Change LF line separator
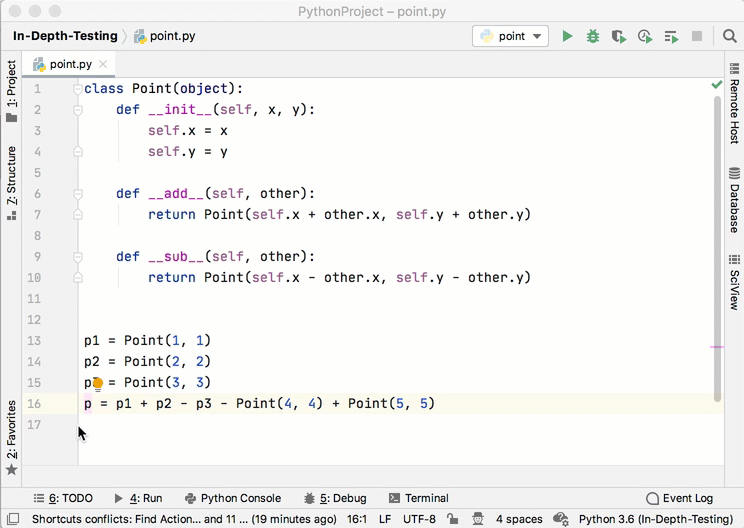This screenshot has width=744, height=528. click(x=385, y=519)
